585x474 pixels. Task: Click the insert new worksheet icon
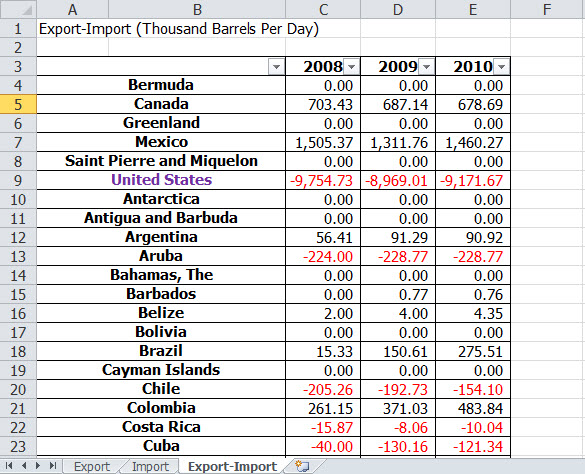click(302, 466)
